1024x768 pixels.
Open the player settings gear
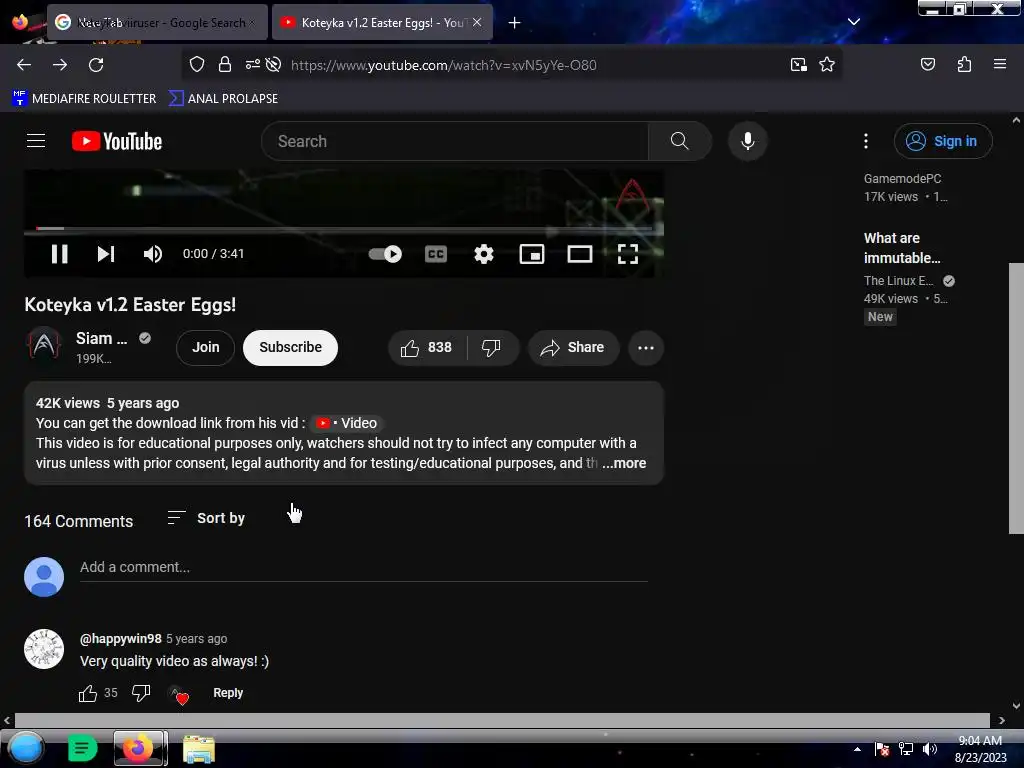coord(484,254)
